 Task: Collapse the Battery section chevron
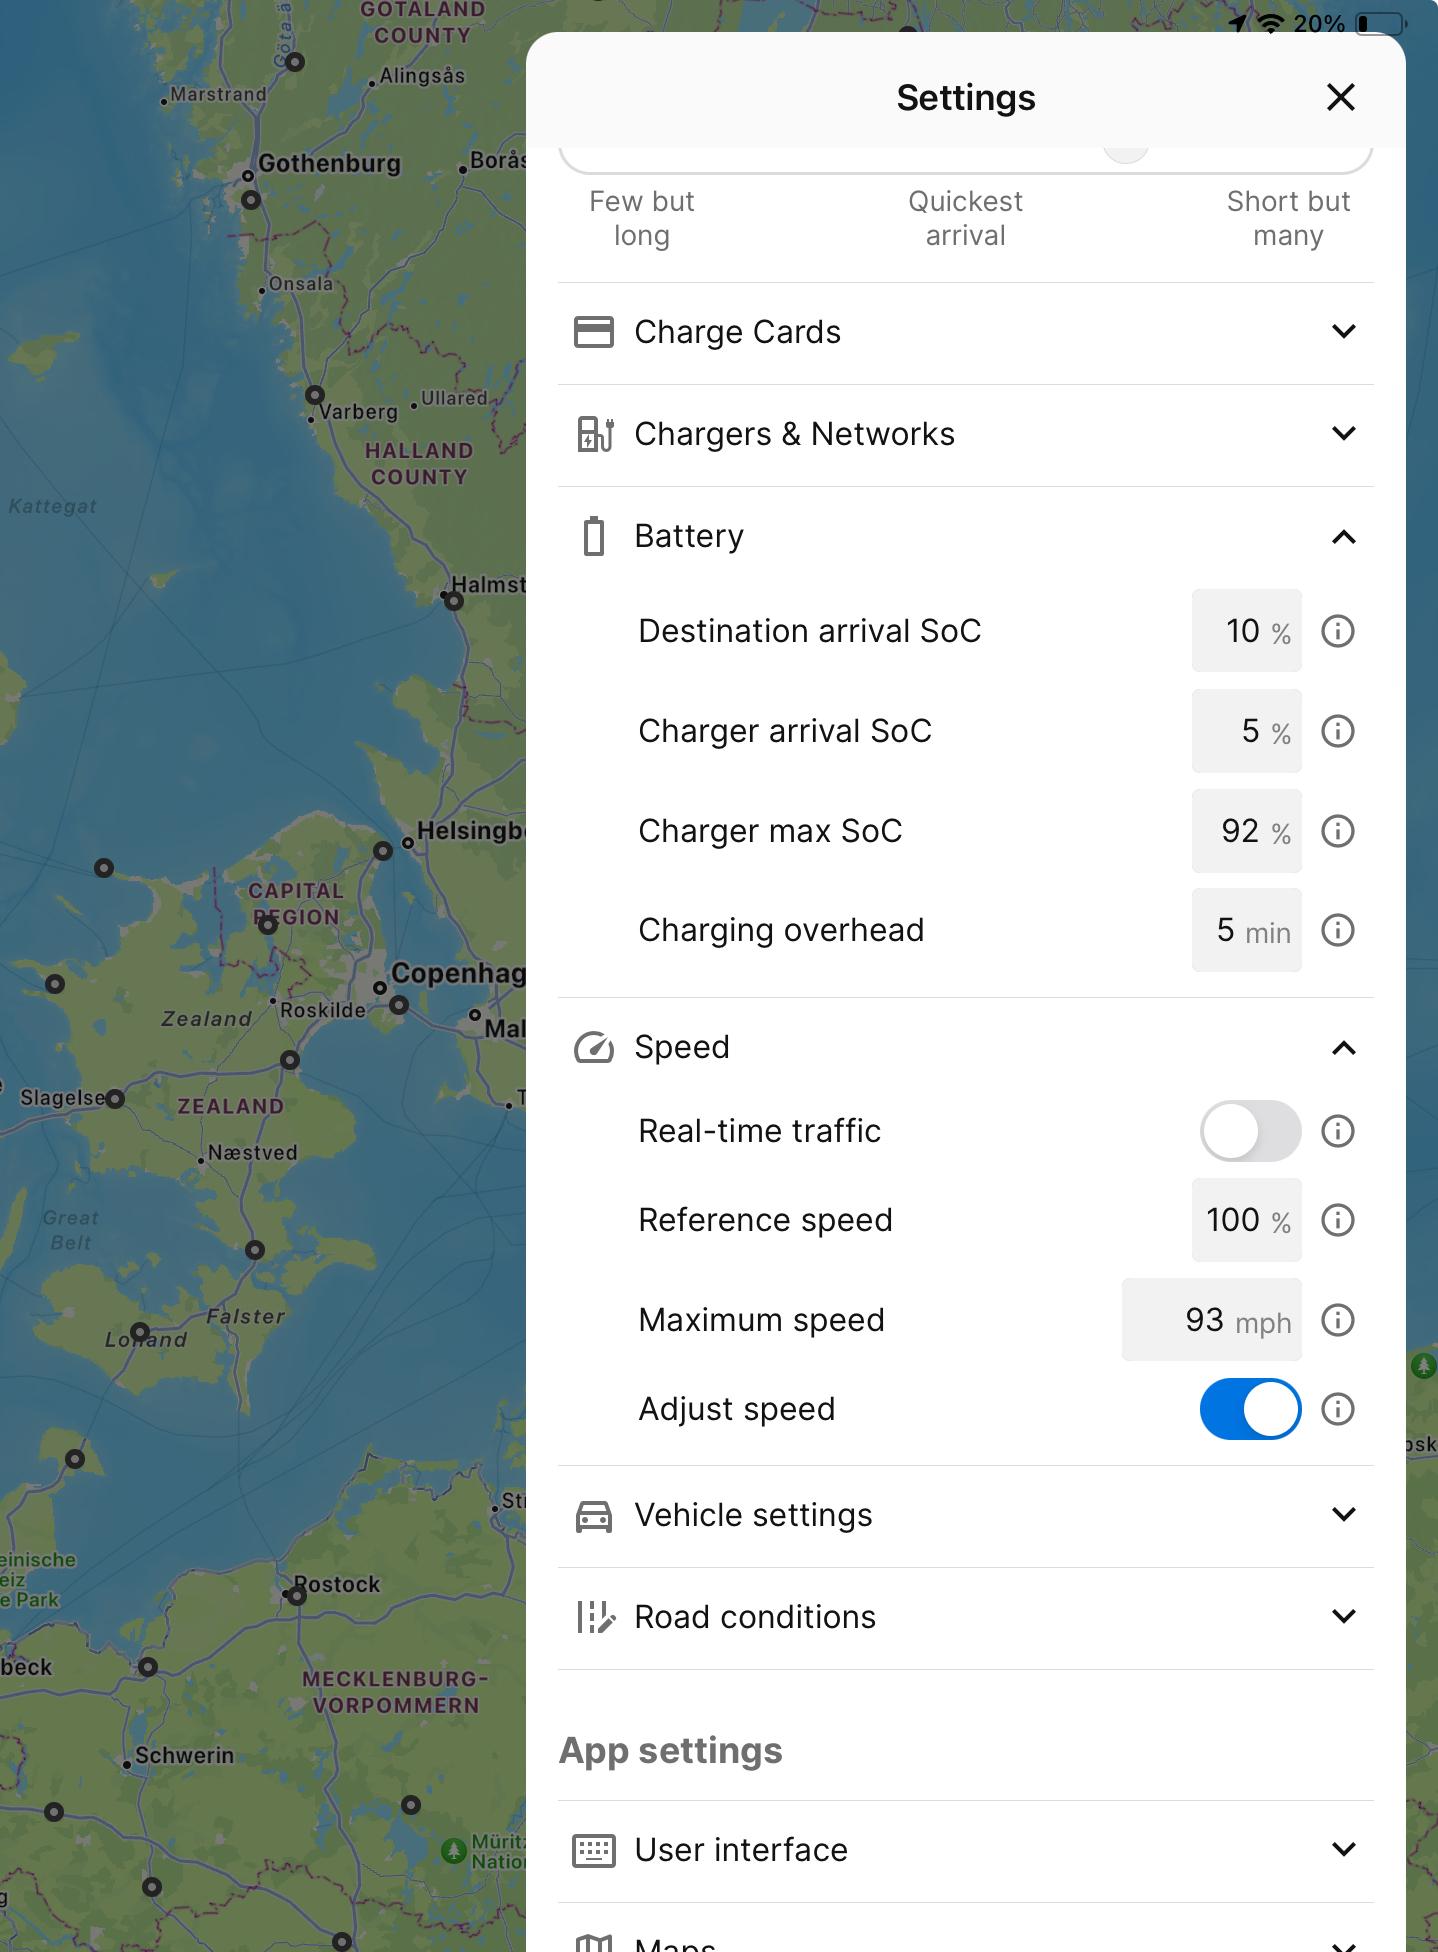coord(1344,537)
